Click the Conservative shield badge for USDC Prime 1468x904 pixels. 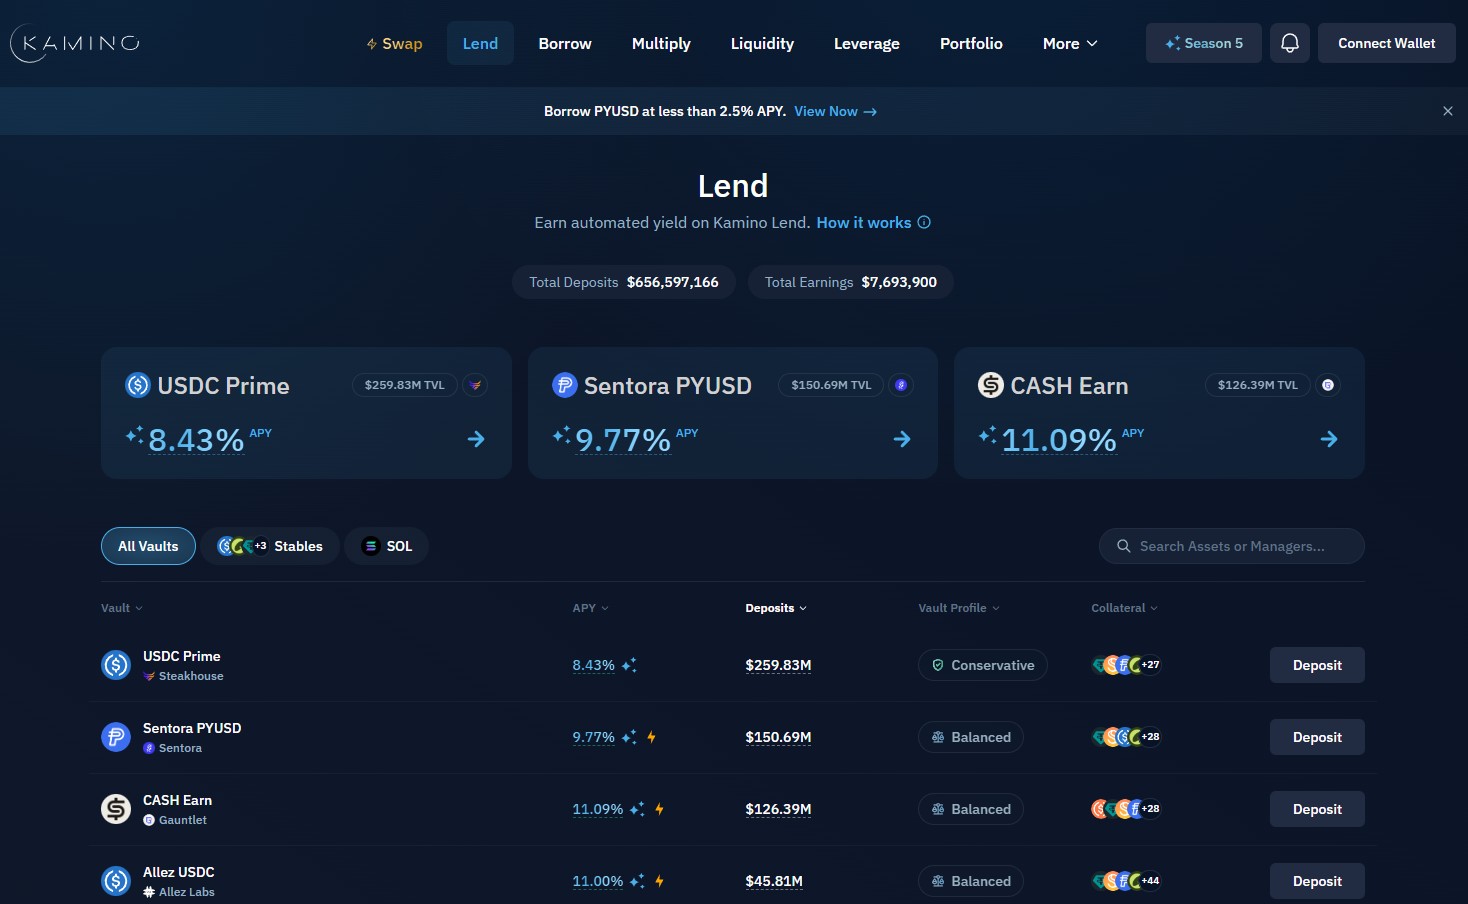click(x=938, y=664)
